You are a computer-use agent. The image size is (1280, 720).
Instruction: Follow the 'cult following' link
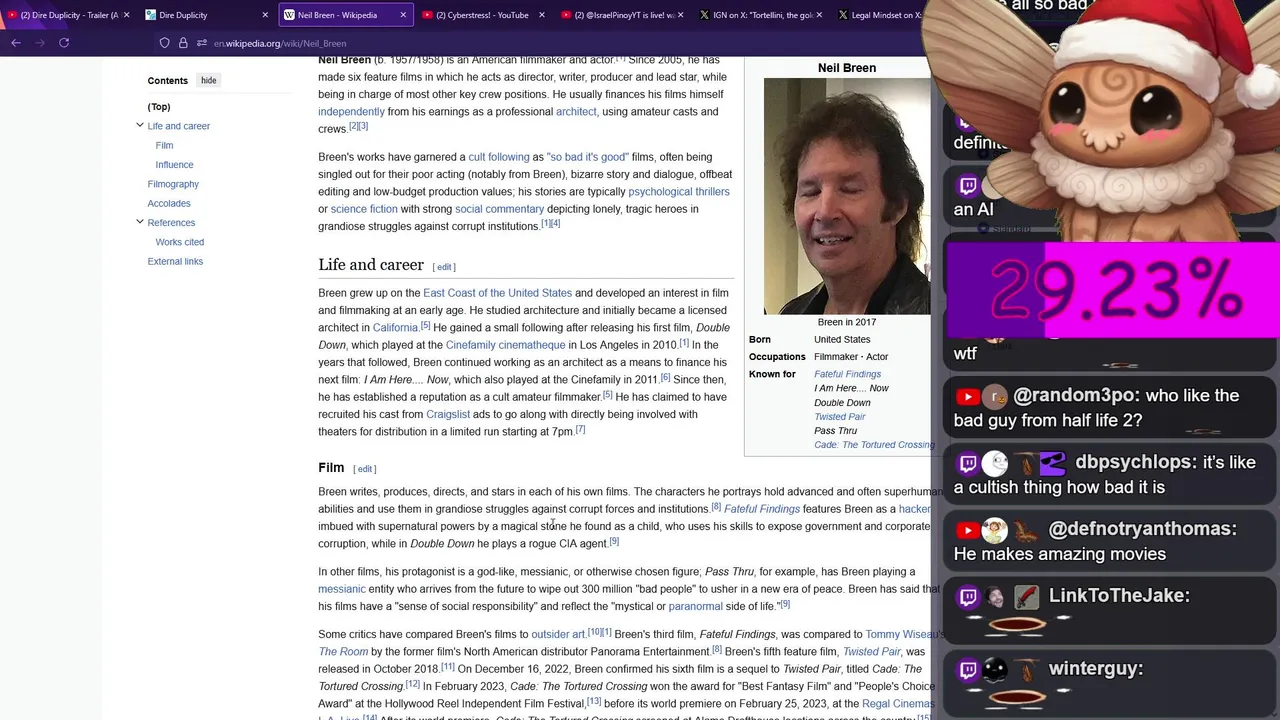(499, 157)
